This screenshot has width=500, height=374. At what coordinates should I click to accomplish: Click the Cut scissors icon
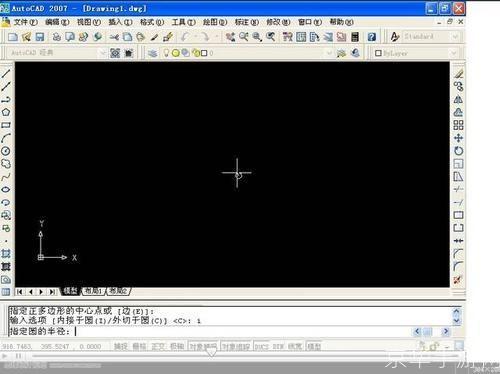pos(114,37)
